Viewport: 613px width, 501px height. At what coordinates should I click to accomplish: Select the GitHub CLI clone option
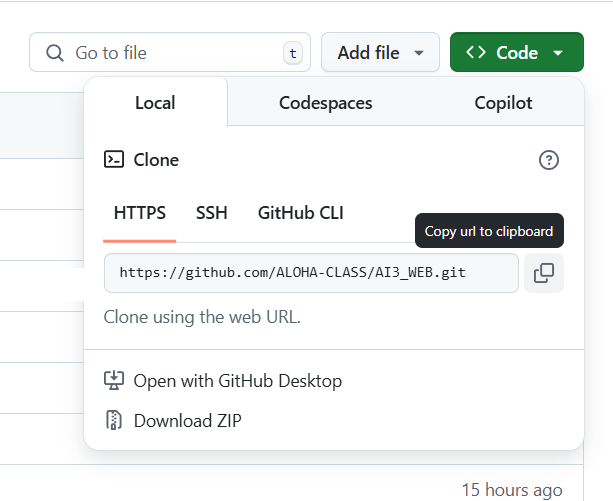click(301, 213)
